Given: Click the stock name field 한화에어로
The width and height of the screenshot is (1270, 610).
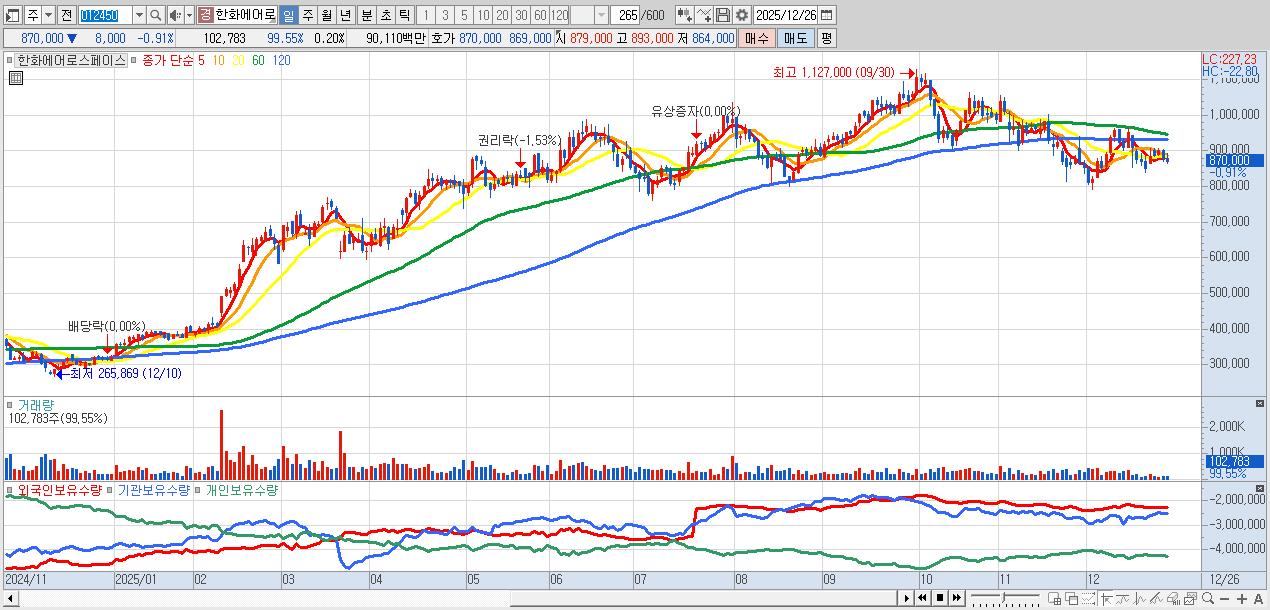Looking at the screenshot, I should click(245, 15).
